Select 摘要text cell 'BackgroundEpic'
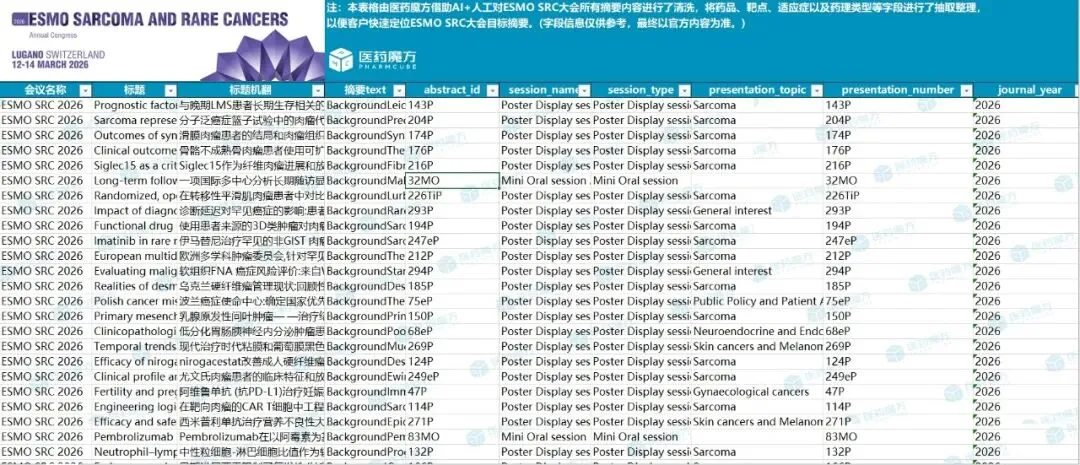1080x465 pixels. click(x=365, y=422)
